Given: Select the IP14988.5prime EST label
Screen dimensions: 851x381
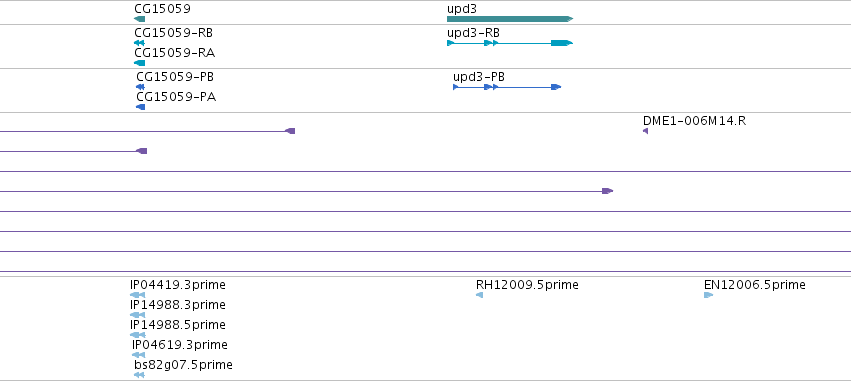Looking at the screenshot, I should (x=178, y=325).
